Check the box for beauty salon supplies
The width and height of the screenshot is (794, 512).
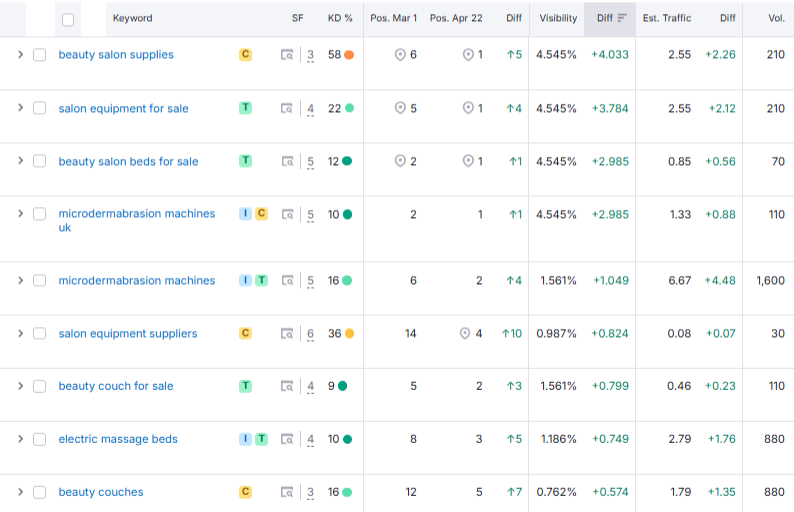[x=39, y=55]
